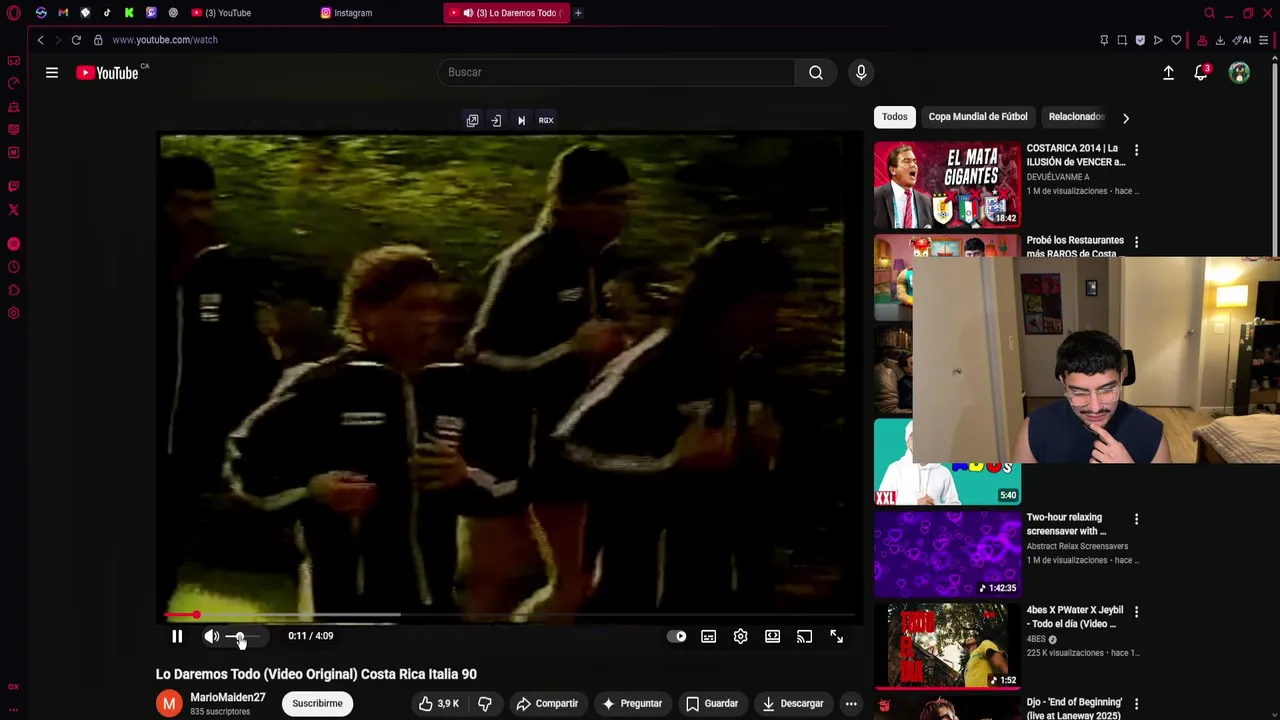Open the upload/create arrow icon

[x=1168, y=72]
